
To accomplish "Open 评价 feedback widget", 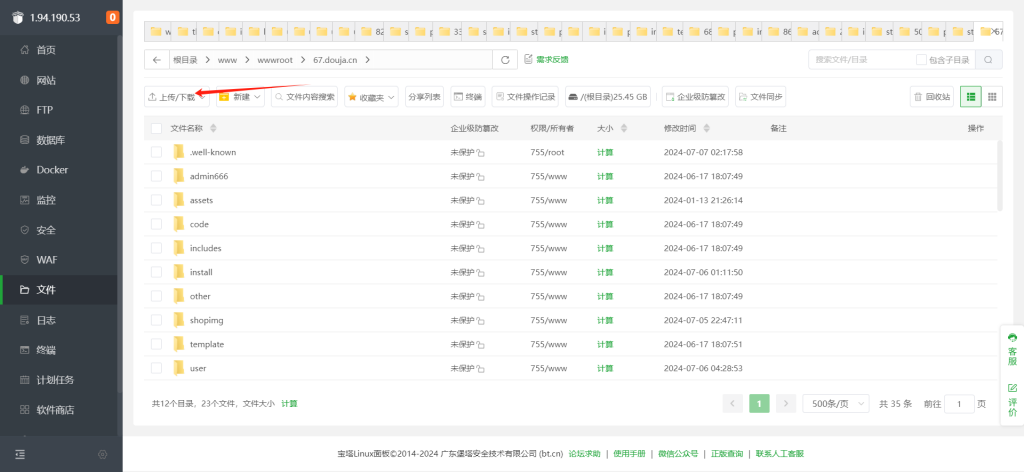I will point(1012,400).
